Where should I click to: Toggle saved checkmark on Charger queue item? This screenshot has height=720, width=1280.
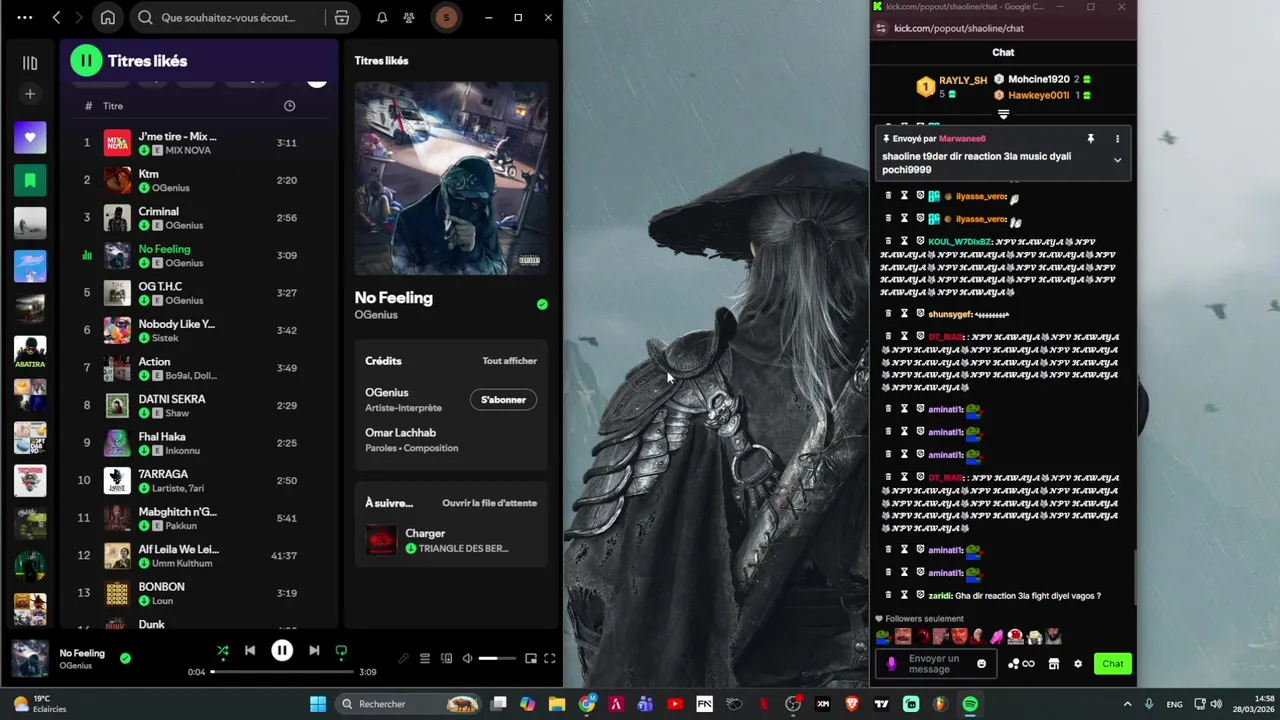pyautogui.click(x=411, y=548)
